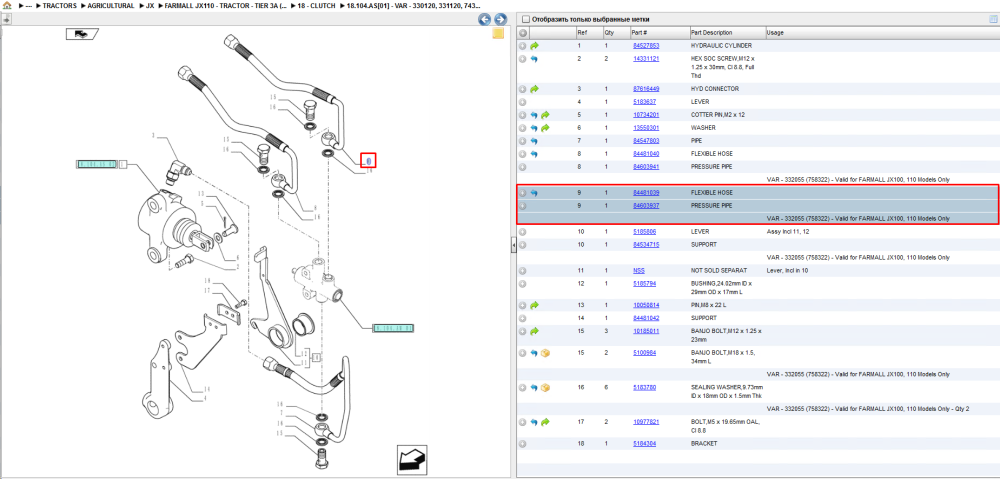Click callout 9 highlighted on diagram
This screenshot has height=479, width=1000.
(369, 161)
